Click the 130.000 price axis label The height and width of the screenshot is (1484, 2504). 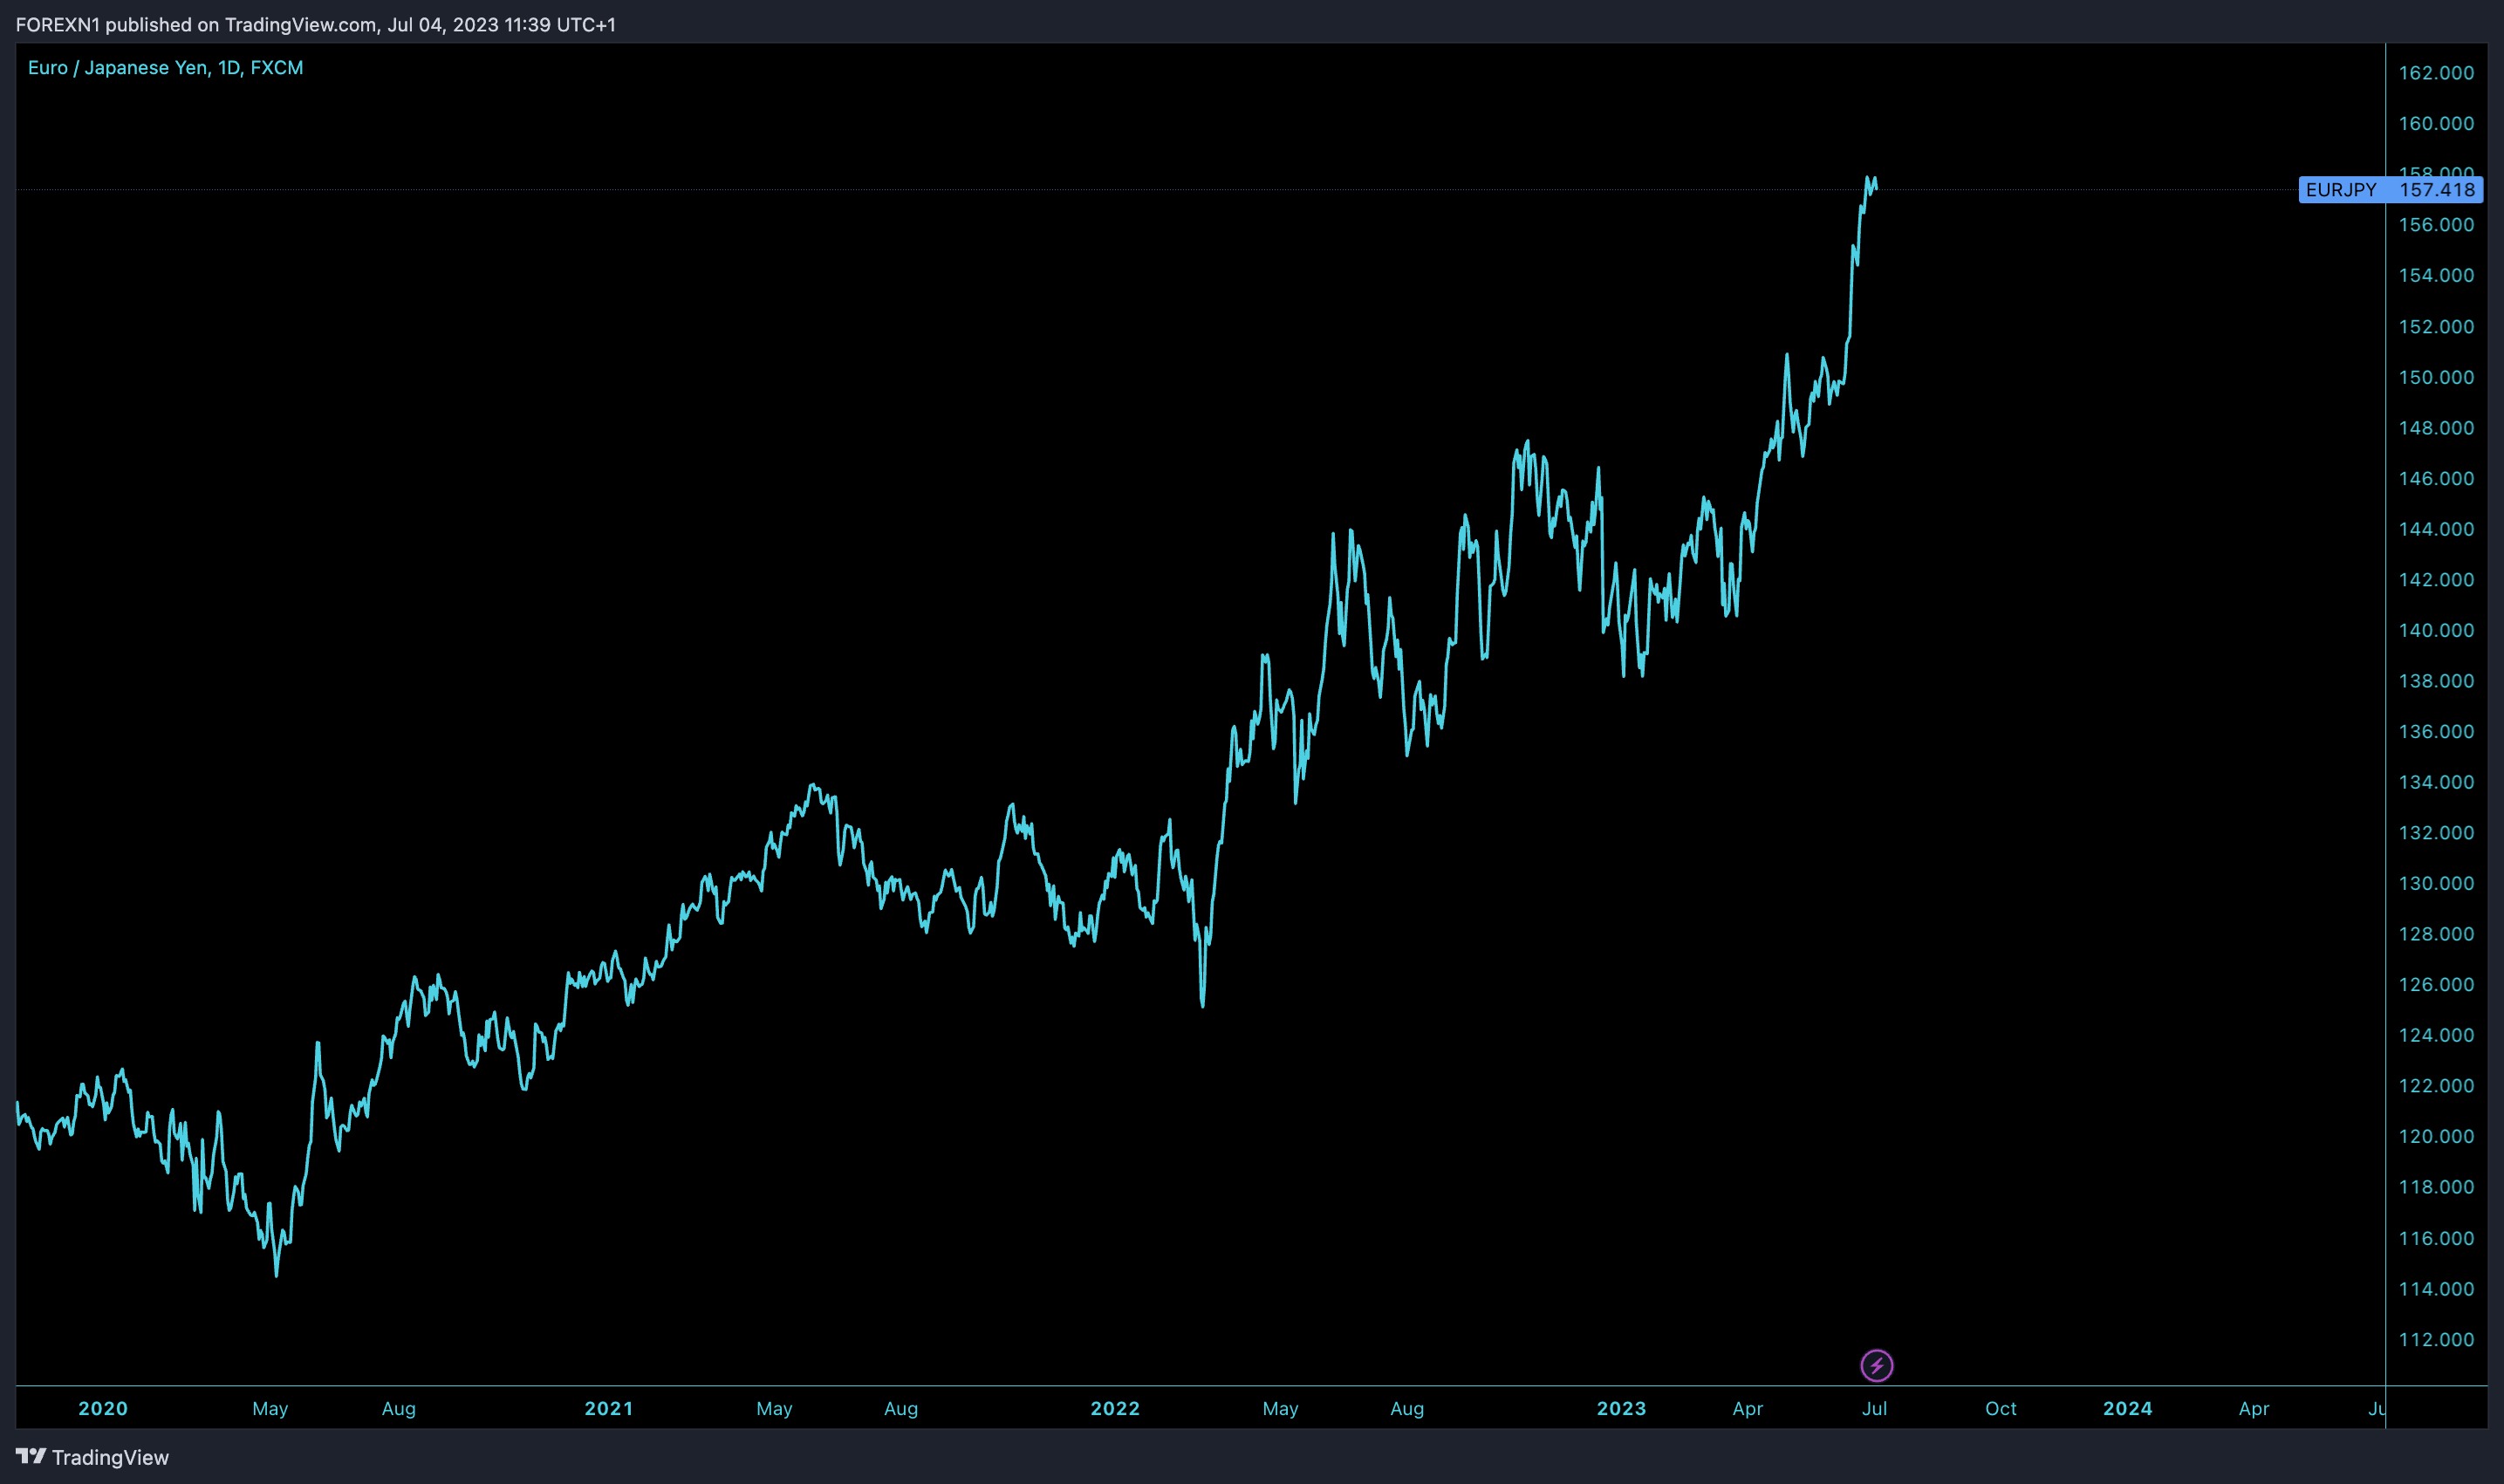(x=2436, y=884)
